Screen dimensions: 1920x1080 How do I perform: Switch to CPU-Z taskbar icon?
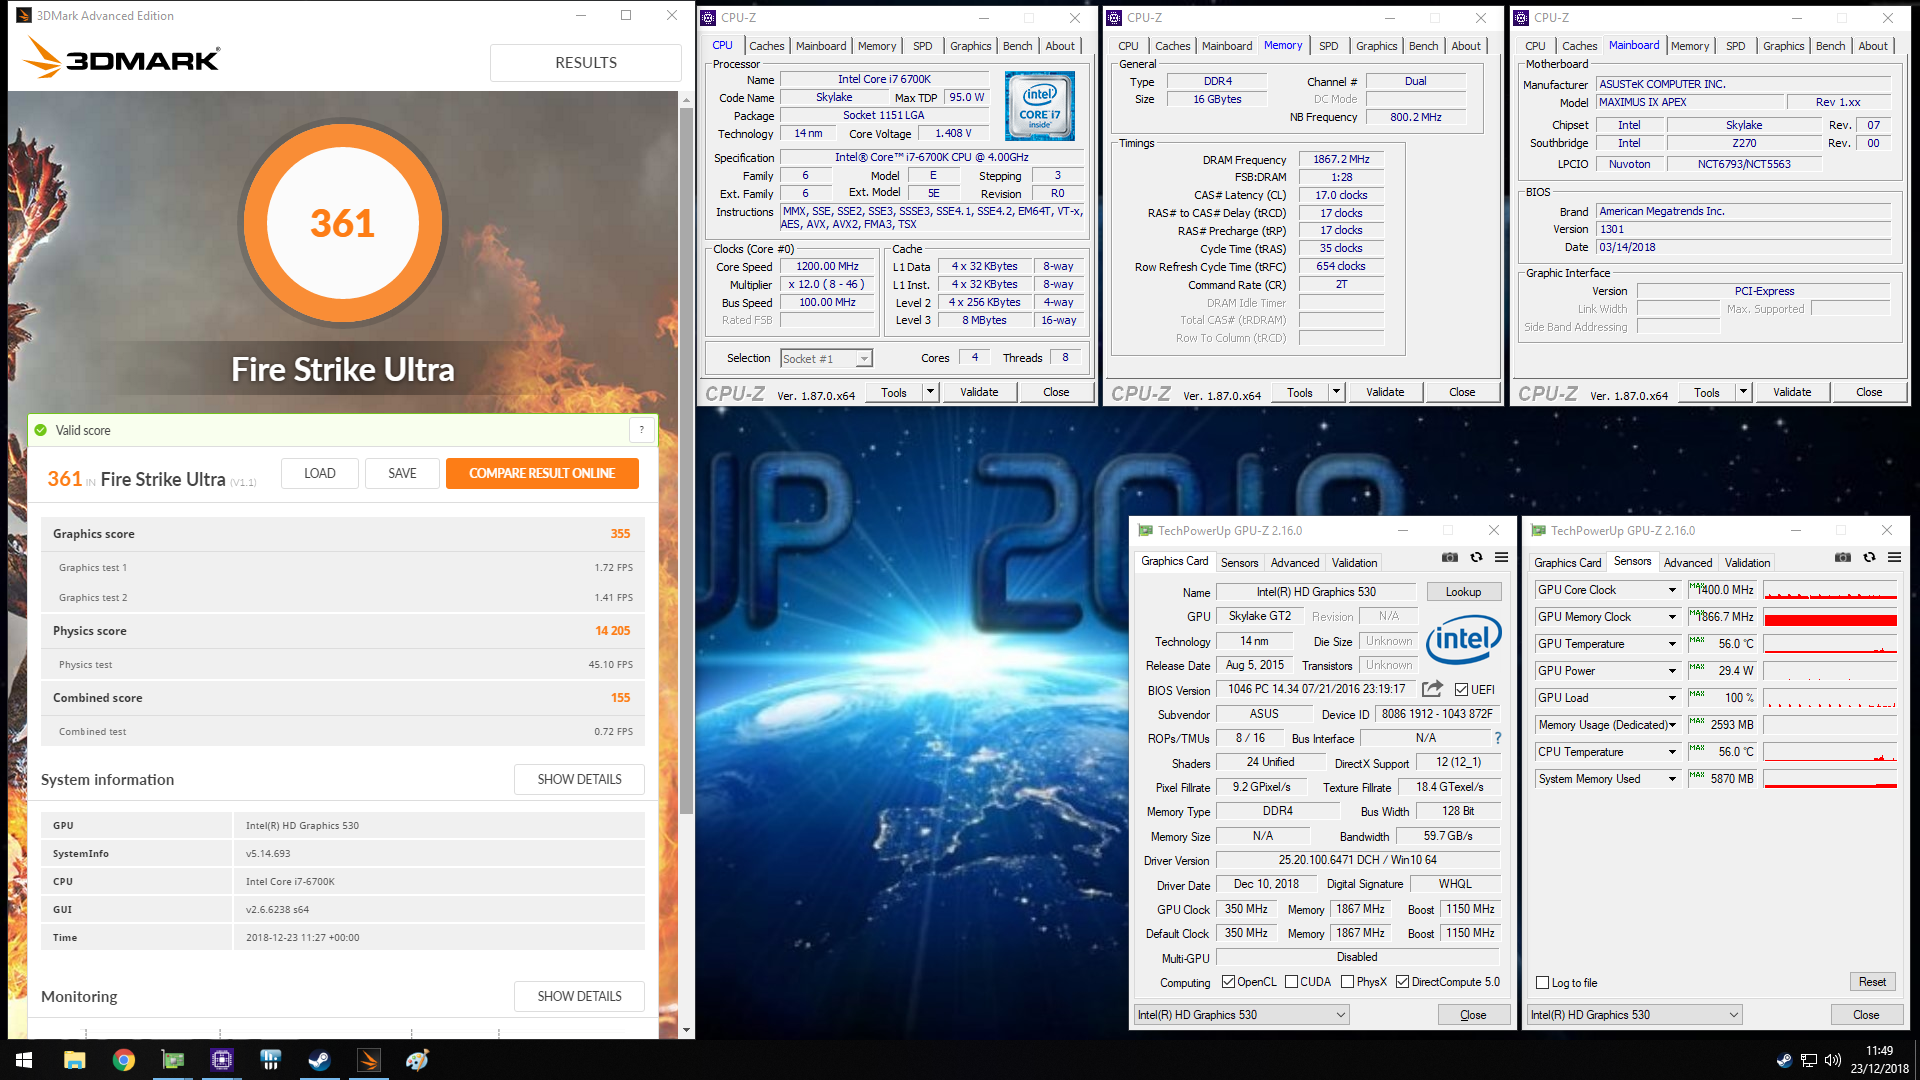222,1060
